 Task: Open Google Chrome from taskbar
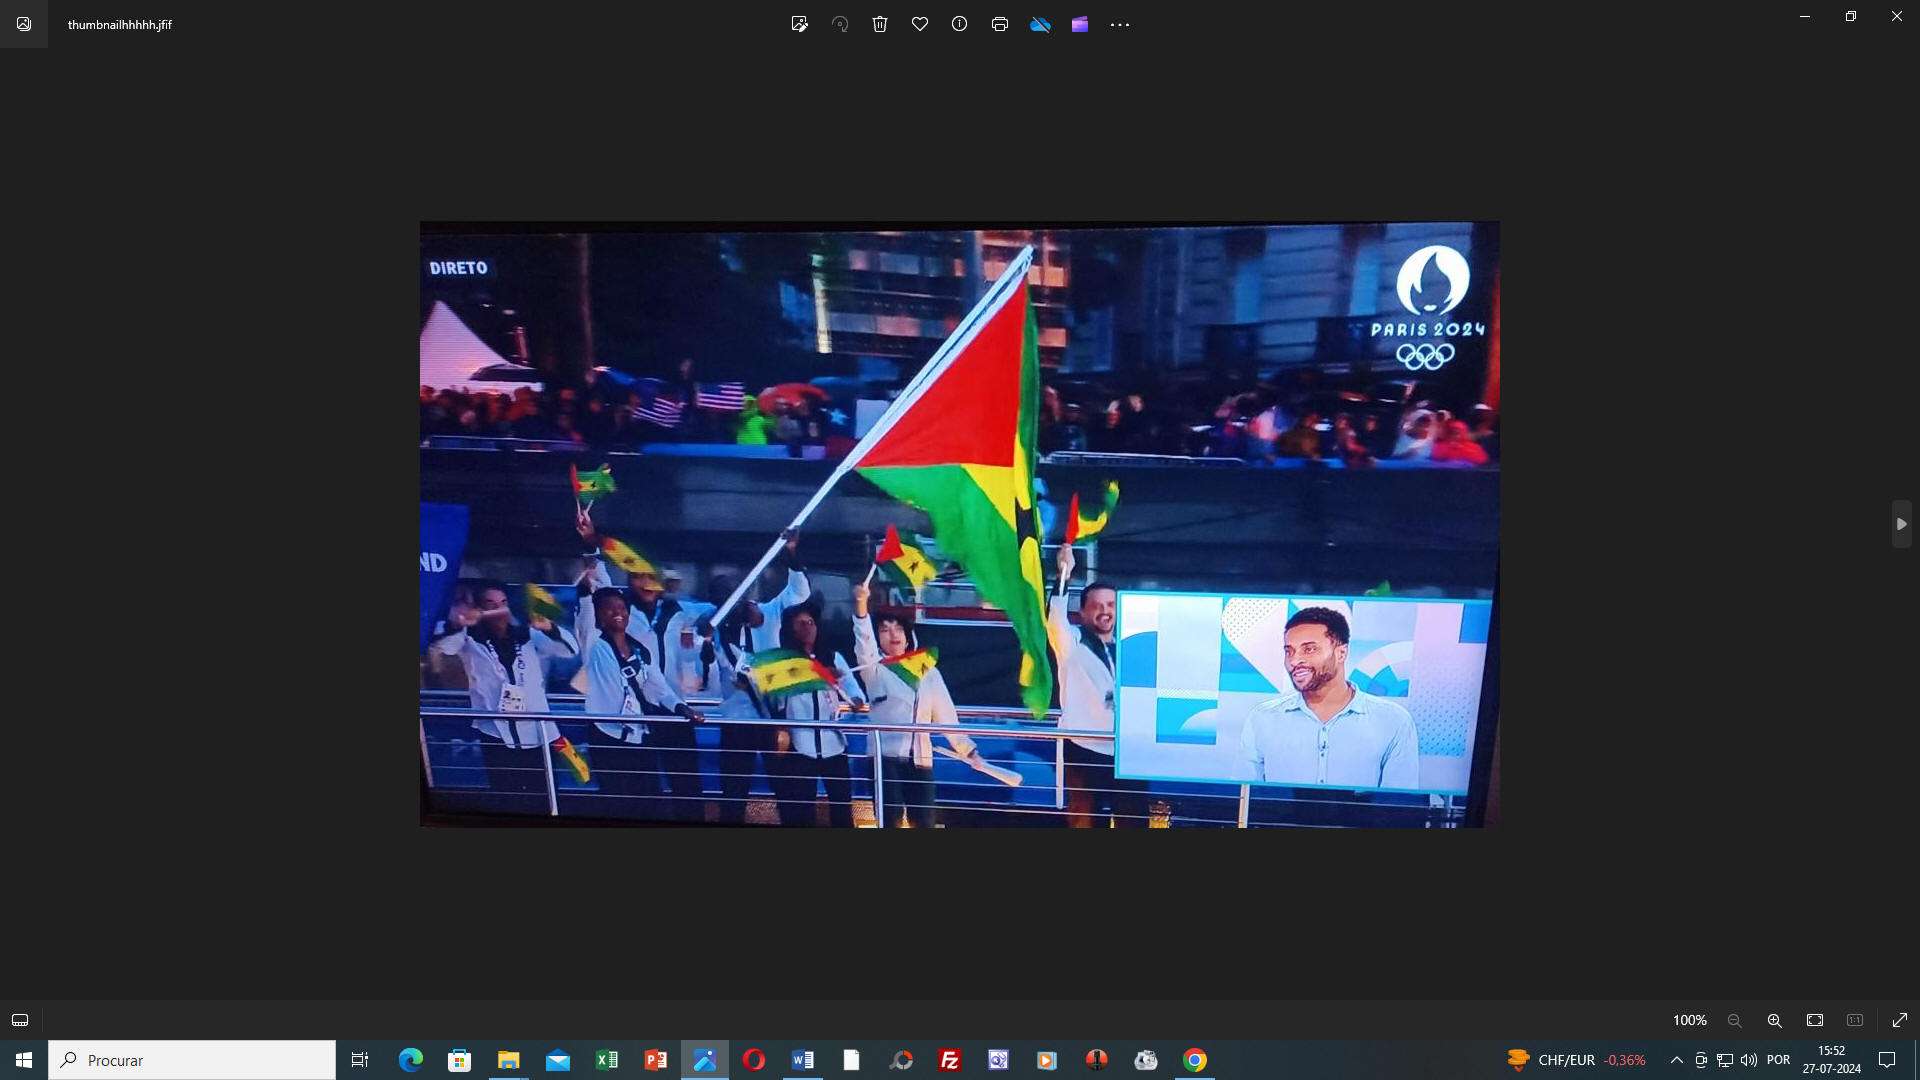click(1195, 1060)
